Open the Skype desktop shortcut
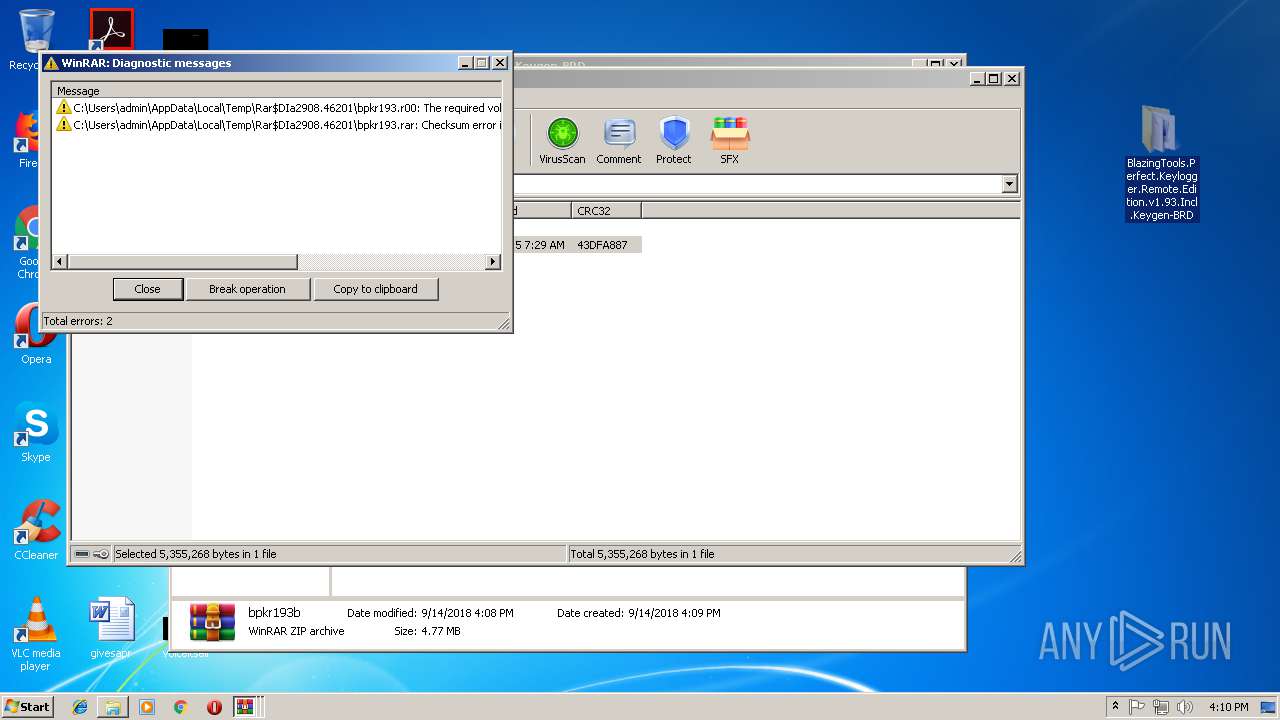The image size is (1280, 720). 36,432
